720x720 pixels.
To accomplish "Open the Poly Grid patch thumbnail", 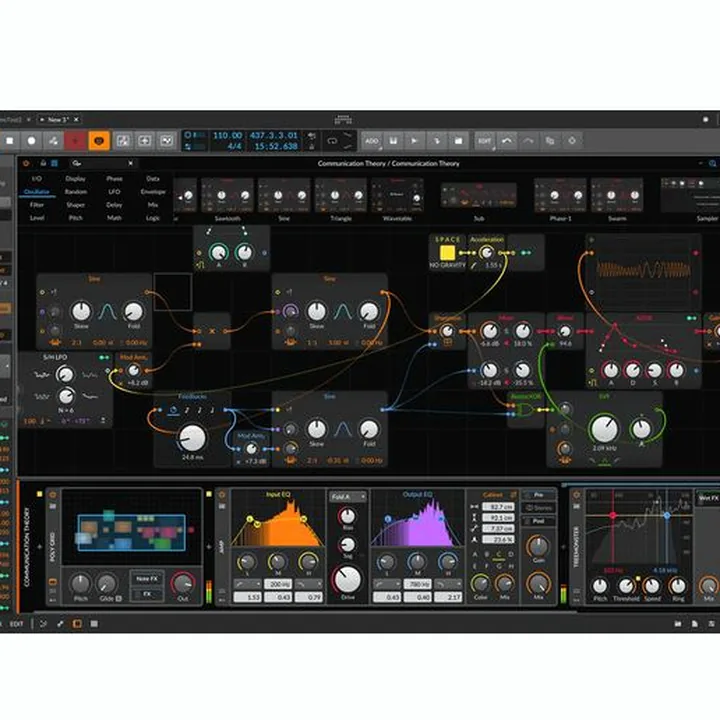I will tap(132, 527).
